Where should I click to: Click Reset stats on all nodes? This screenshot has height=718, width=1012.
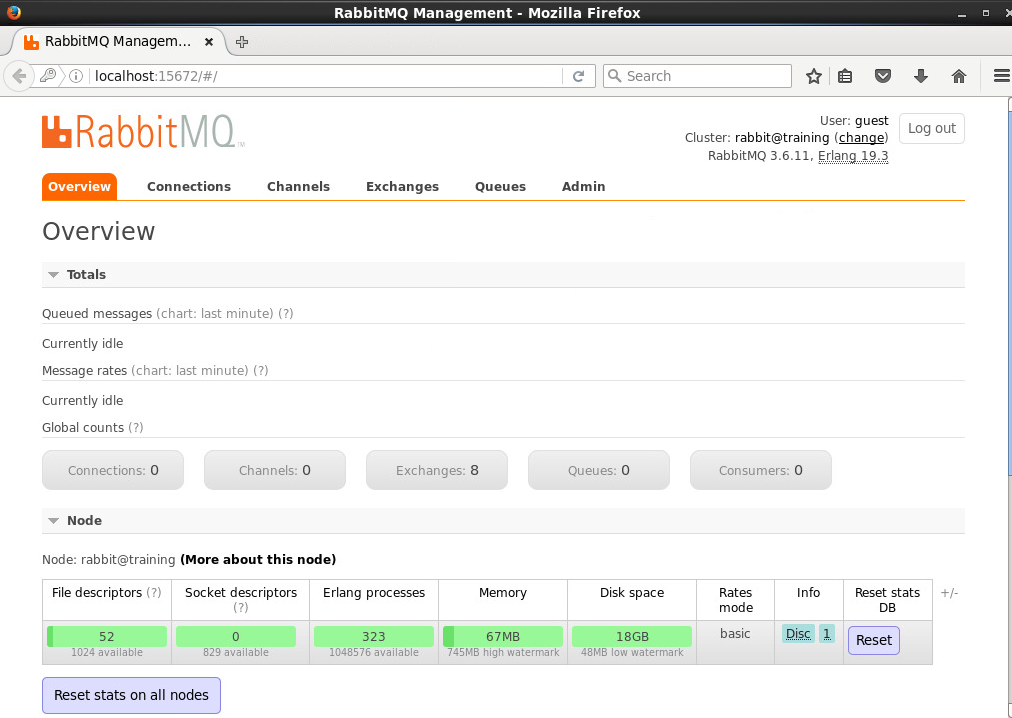coord(132,695)
